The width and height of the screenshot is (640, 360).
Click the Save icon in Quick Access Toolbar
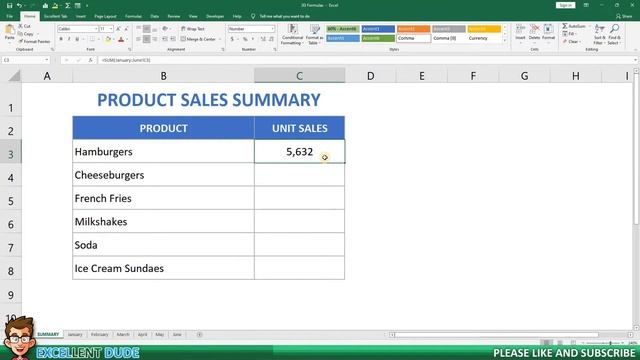coord(9,5)
